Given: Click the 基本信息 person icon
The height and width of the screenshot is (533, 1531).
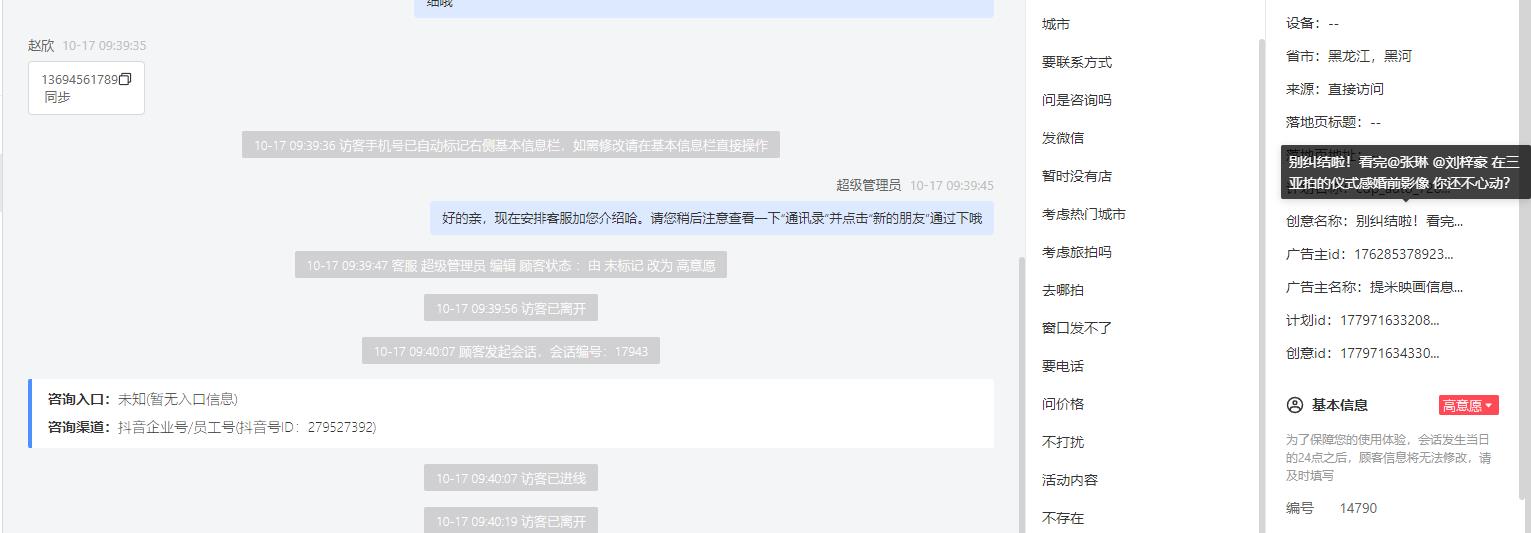Looking at the screenshot, I should tap(1295, 405).
